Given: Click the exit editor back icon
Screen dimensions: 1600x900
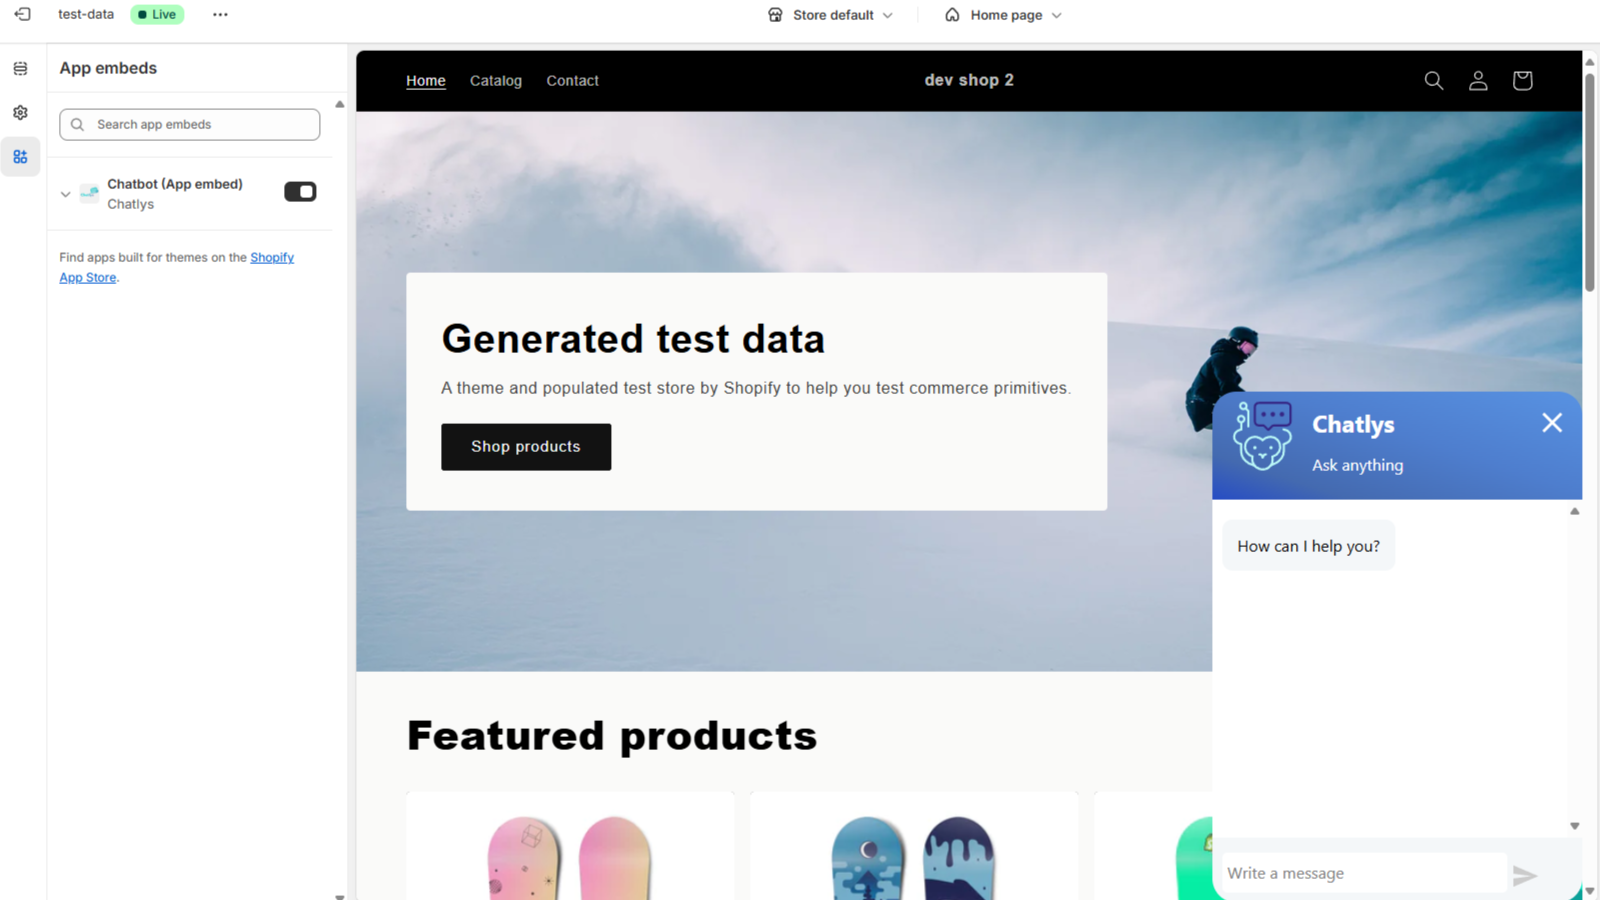Looking at the screenshot, I should pos(22,14).
